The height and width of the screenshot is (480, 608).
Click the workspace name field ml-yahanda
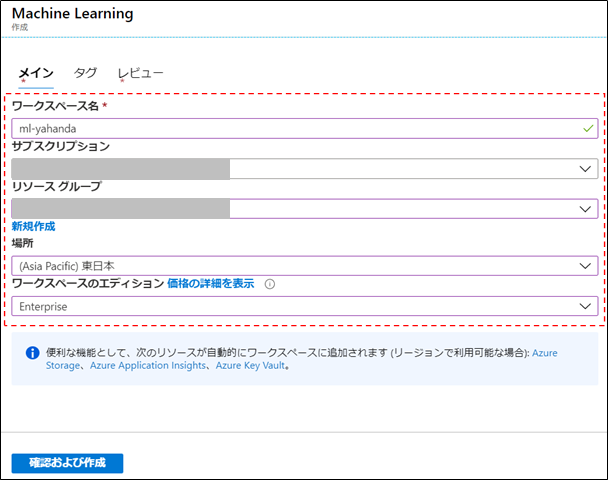[305, 128]
